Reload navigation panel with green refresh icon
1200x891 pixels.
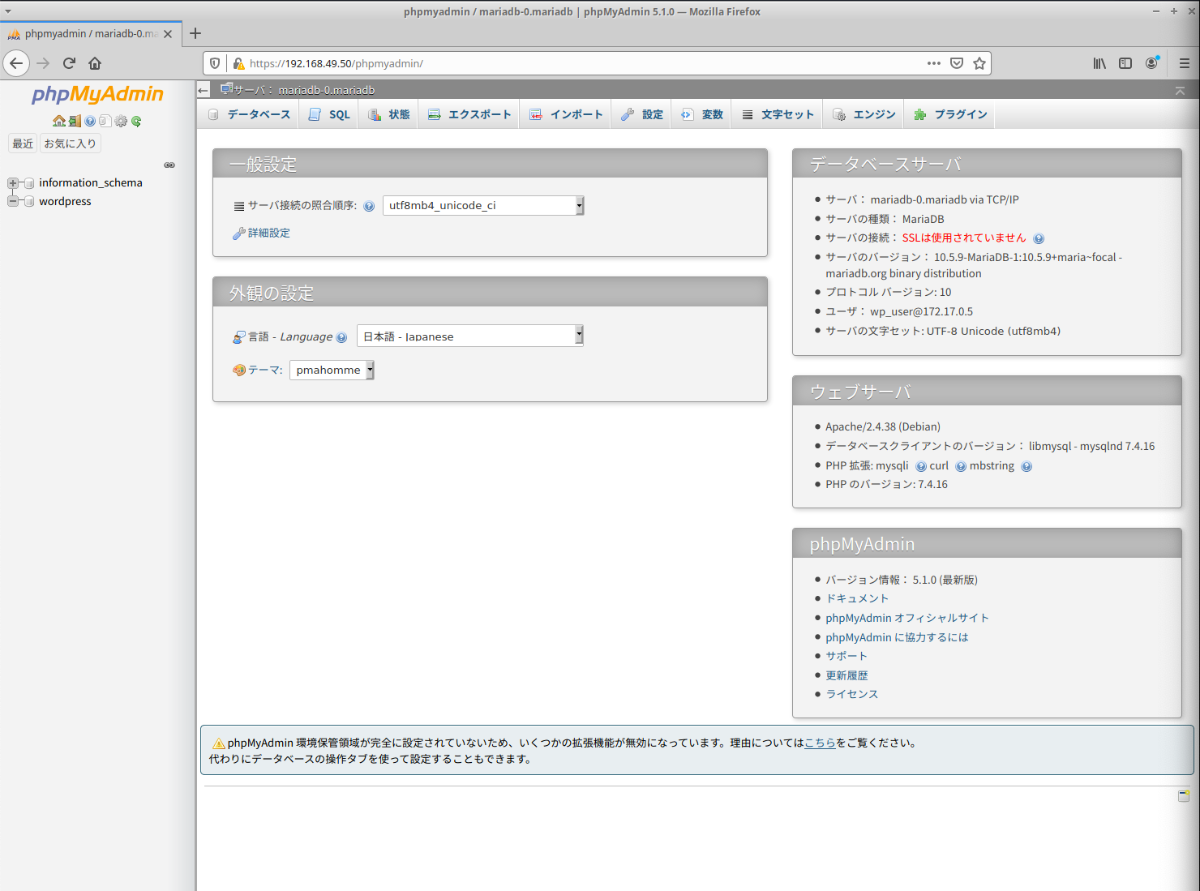coord(136,121)
